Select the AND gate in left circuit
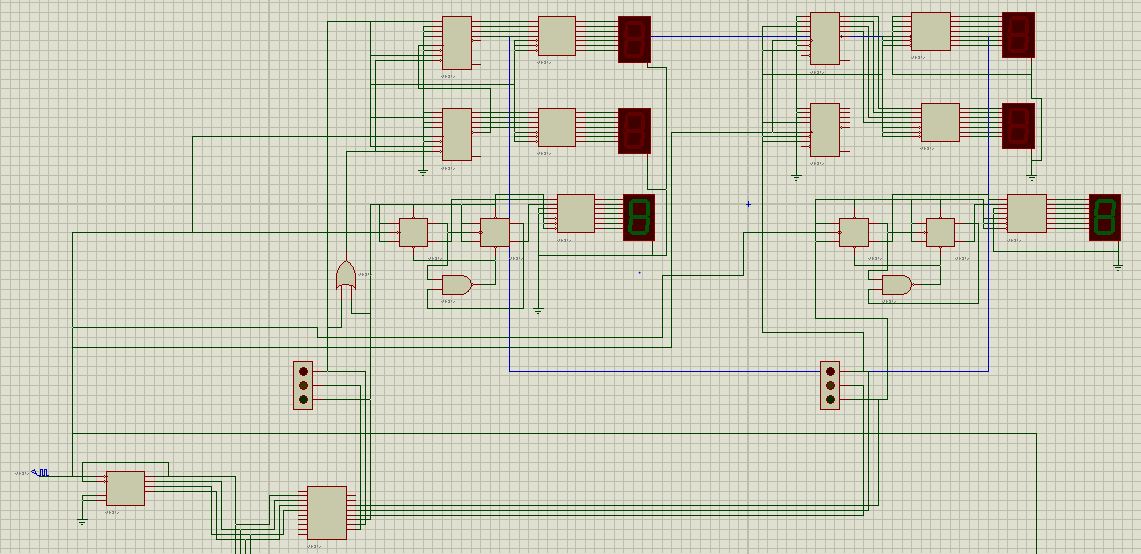Viewport: 1141px width, 554px height. pyautogui.click(x=456, y=285)
